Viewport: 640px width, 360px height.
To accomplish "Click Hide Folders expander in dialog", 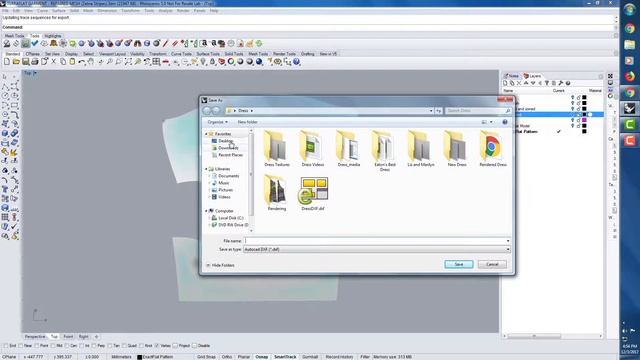I will [x=221, y=265].
